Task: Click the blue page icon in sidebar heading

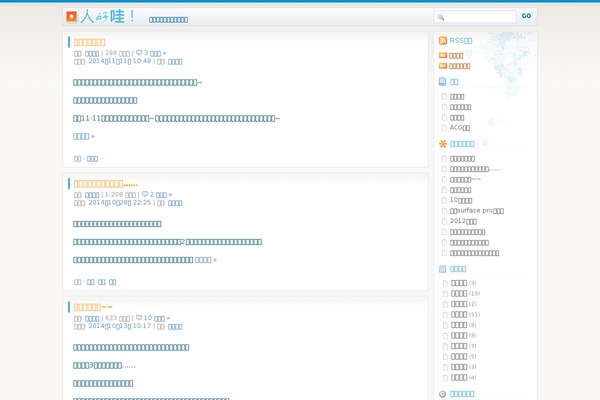Action: tap(443, 82)
